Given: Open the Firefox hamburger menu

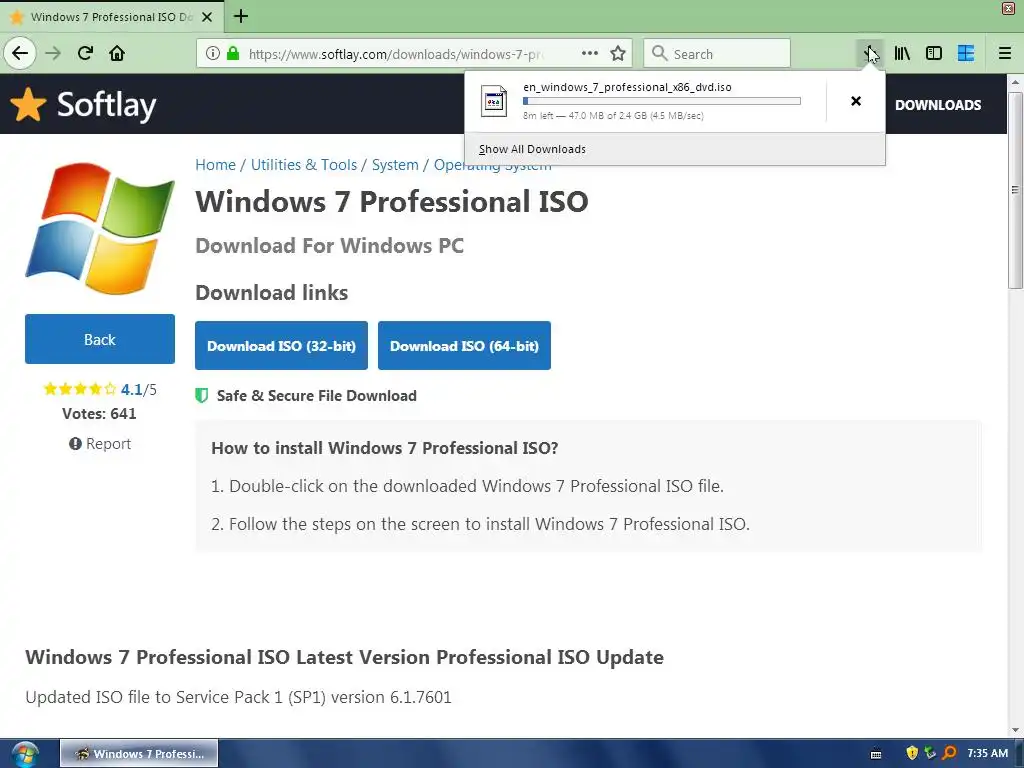Looking at the screenshot, I should tap(1005, 53).
